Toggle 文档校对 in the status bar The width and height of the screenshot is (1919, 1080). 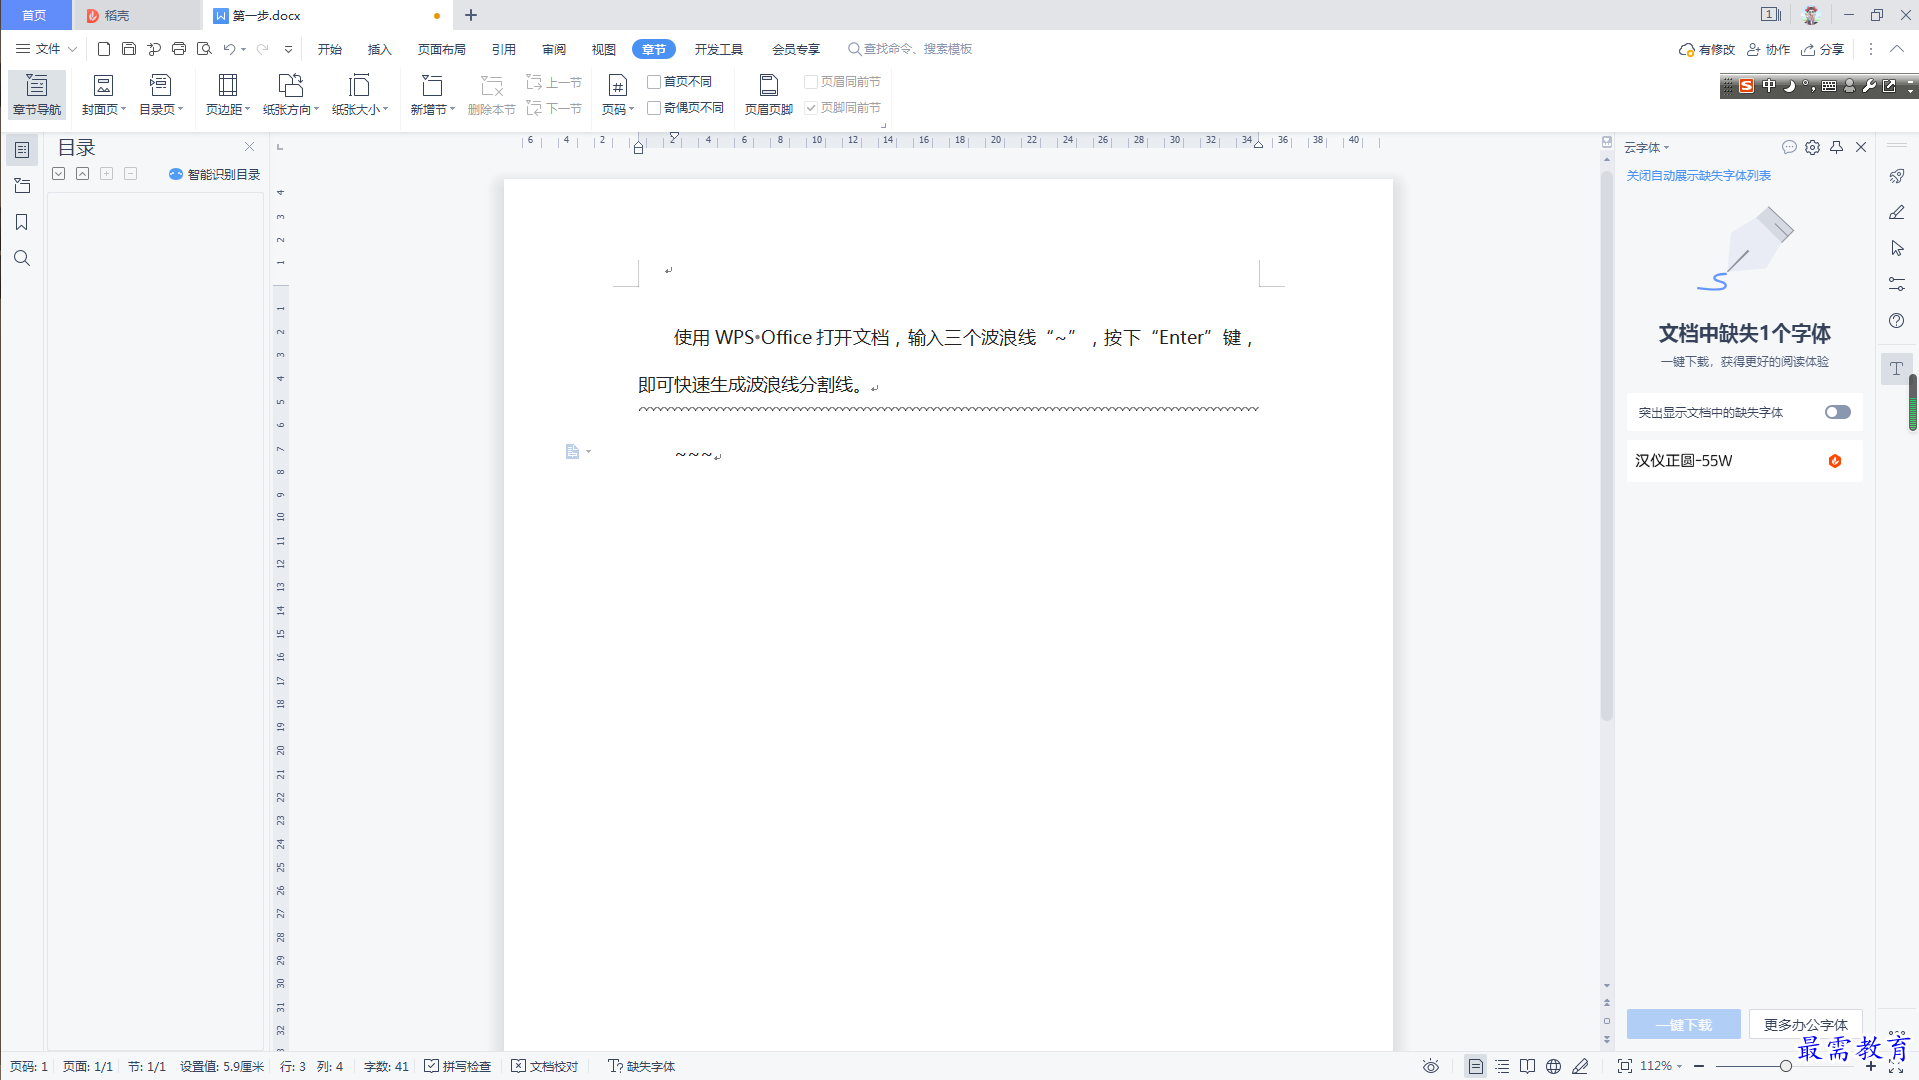[x=545, y=1066]
